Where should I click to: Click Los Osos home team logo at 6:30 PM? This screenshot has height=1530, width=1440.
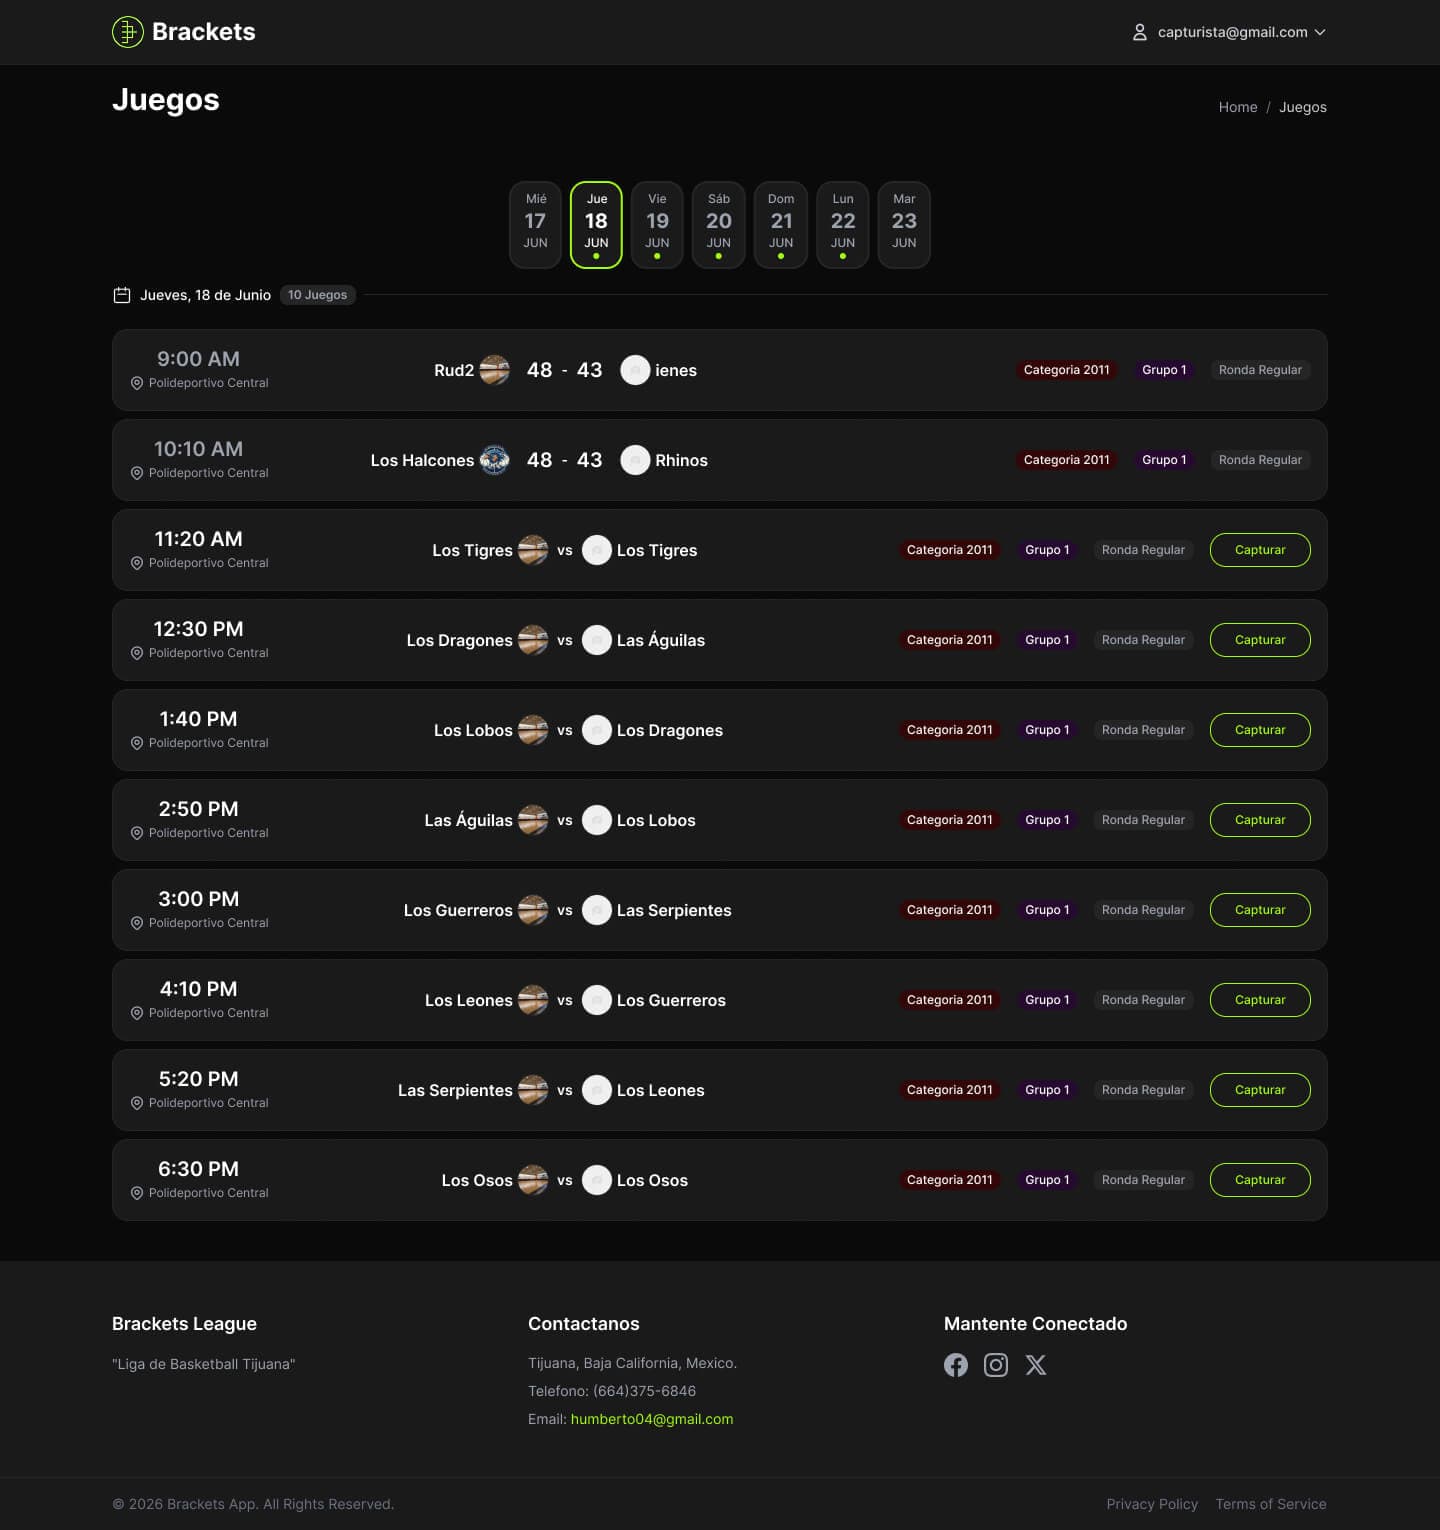[x=533, y=1180]
